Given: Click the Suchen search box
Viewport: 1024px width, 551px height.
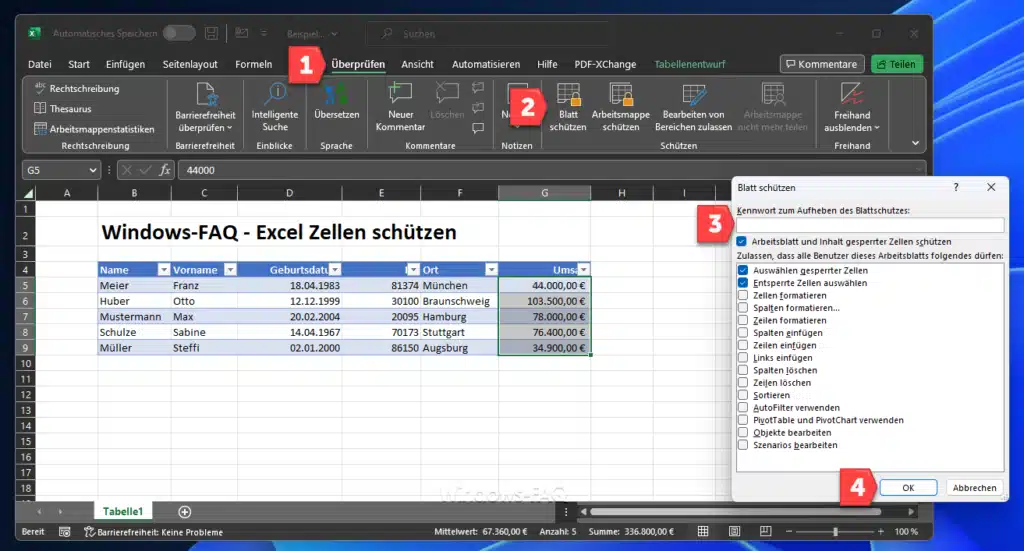Looking at the screenshot, I should click(488, 33).
